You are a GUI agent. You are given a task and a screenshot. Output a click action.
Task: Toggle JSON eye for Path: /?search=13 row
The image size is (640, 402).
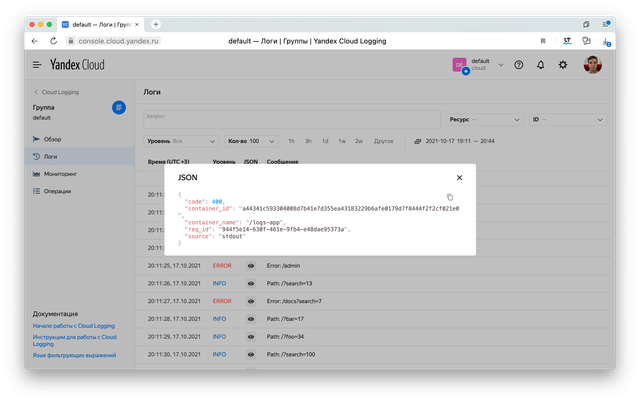tap(251, 283)
